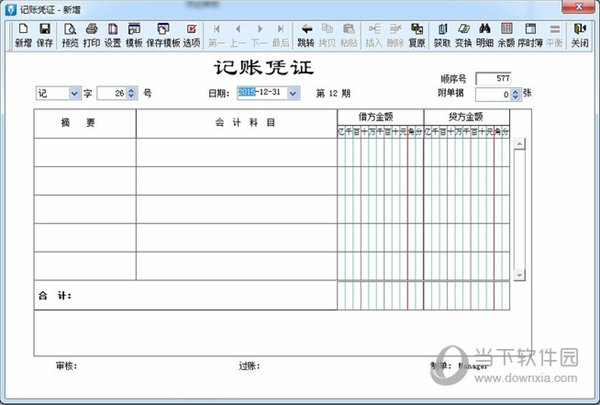Open 预览 print preview
Viewport: 600px width, 405px height.
(70, 34)
